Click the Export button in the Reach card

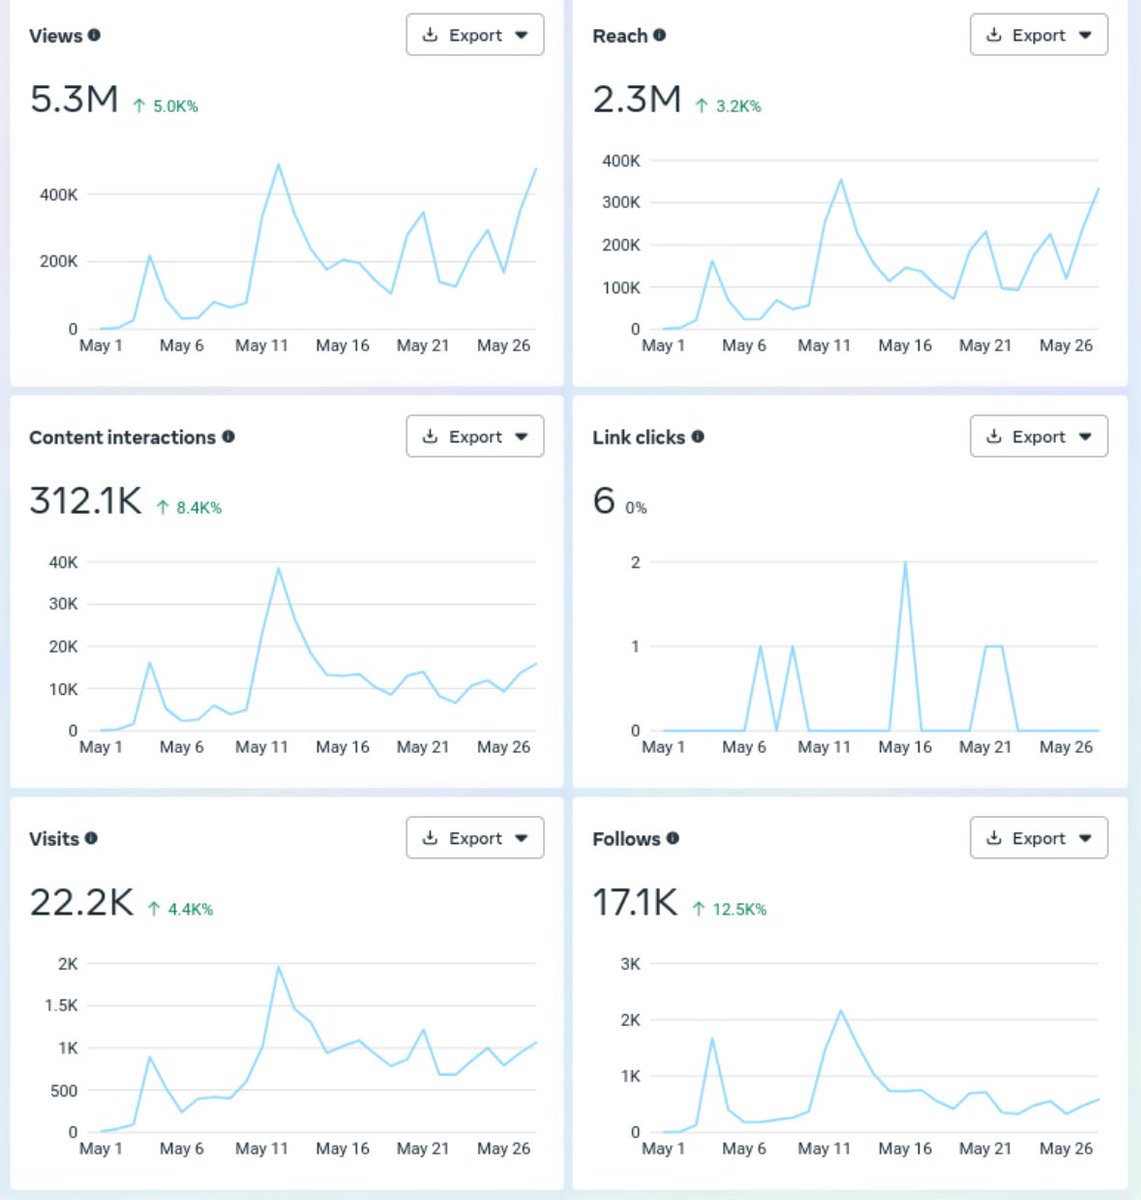click(x=1039, y=35)
